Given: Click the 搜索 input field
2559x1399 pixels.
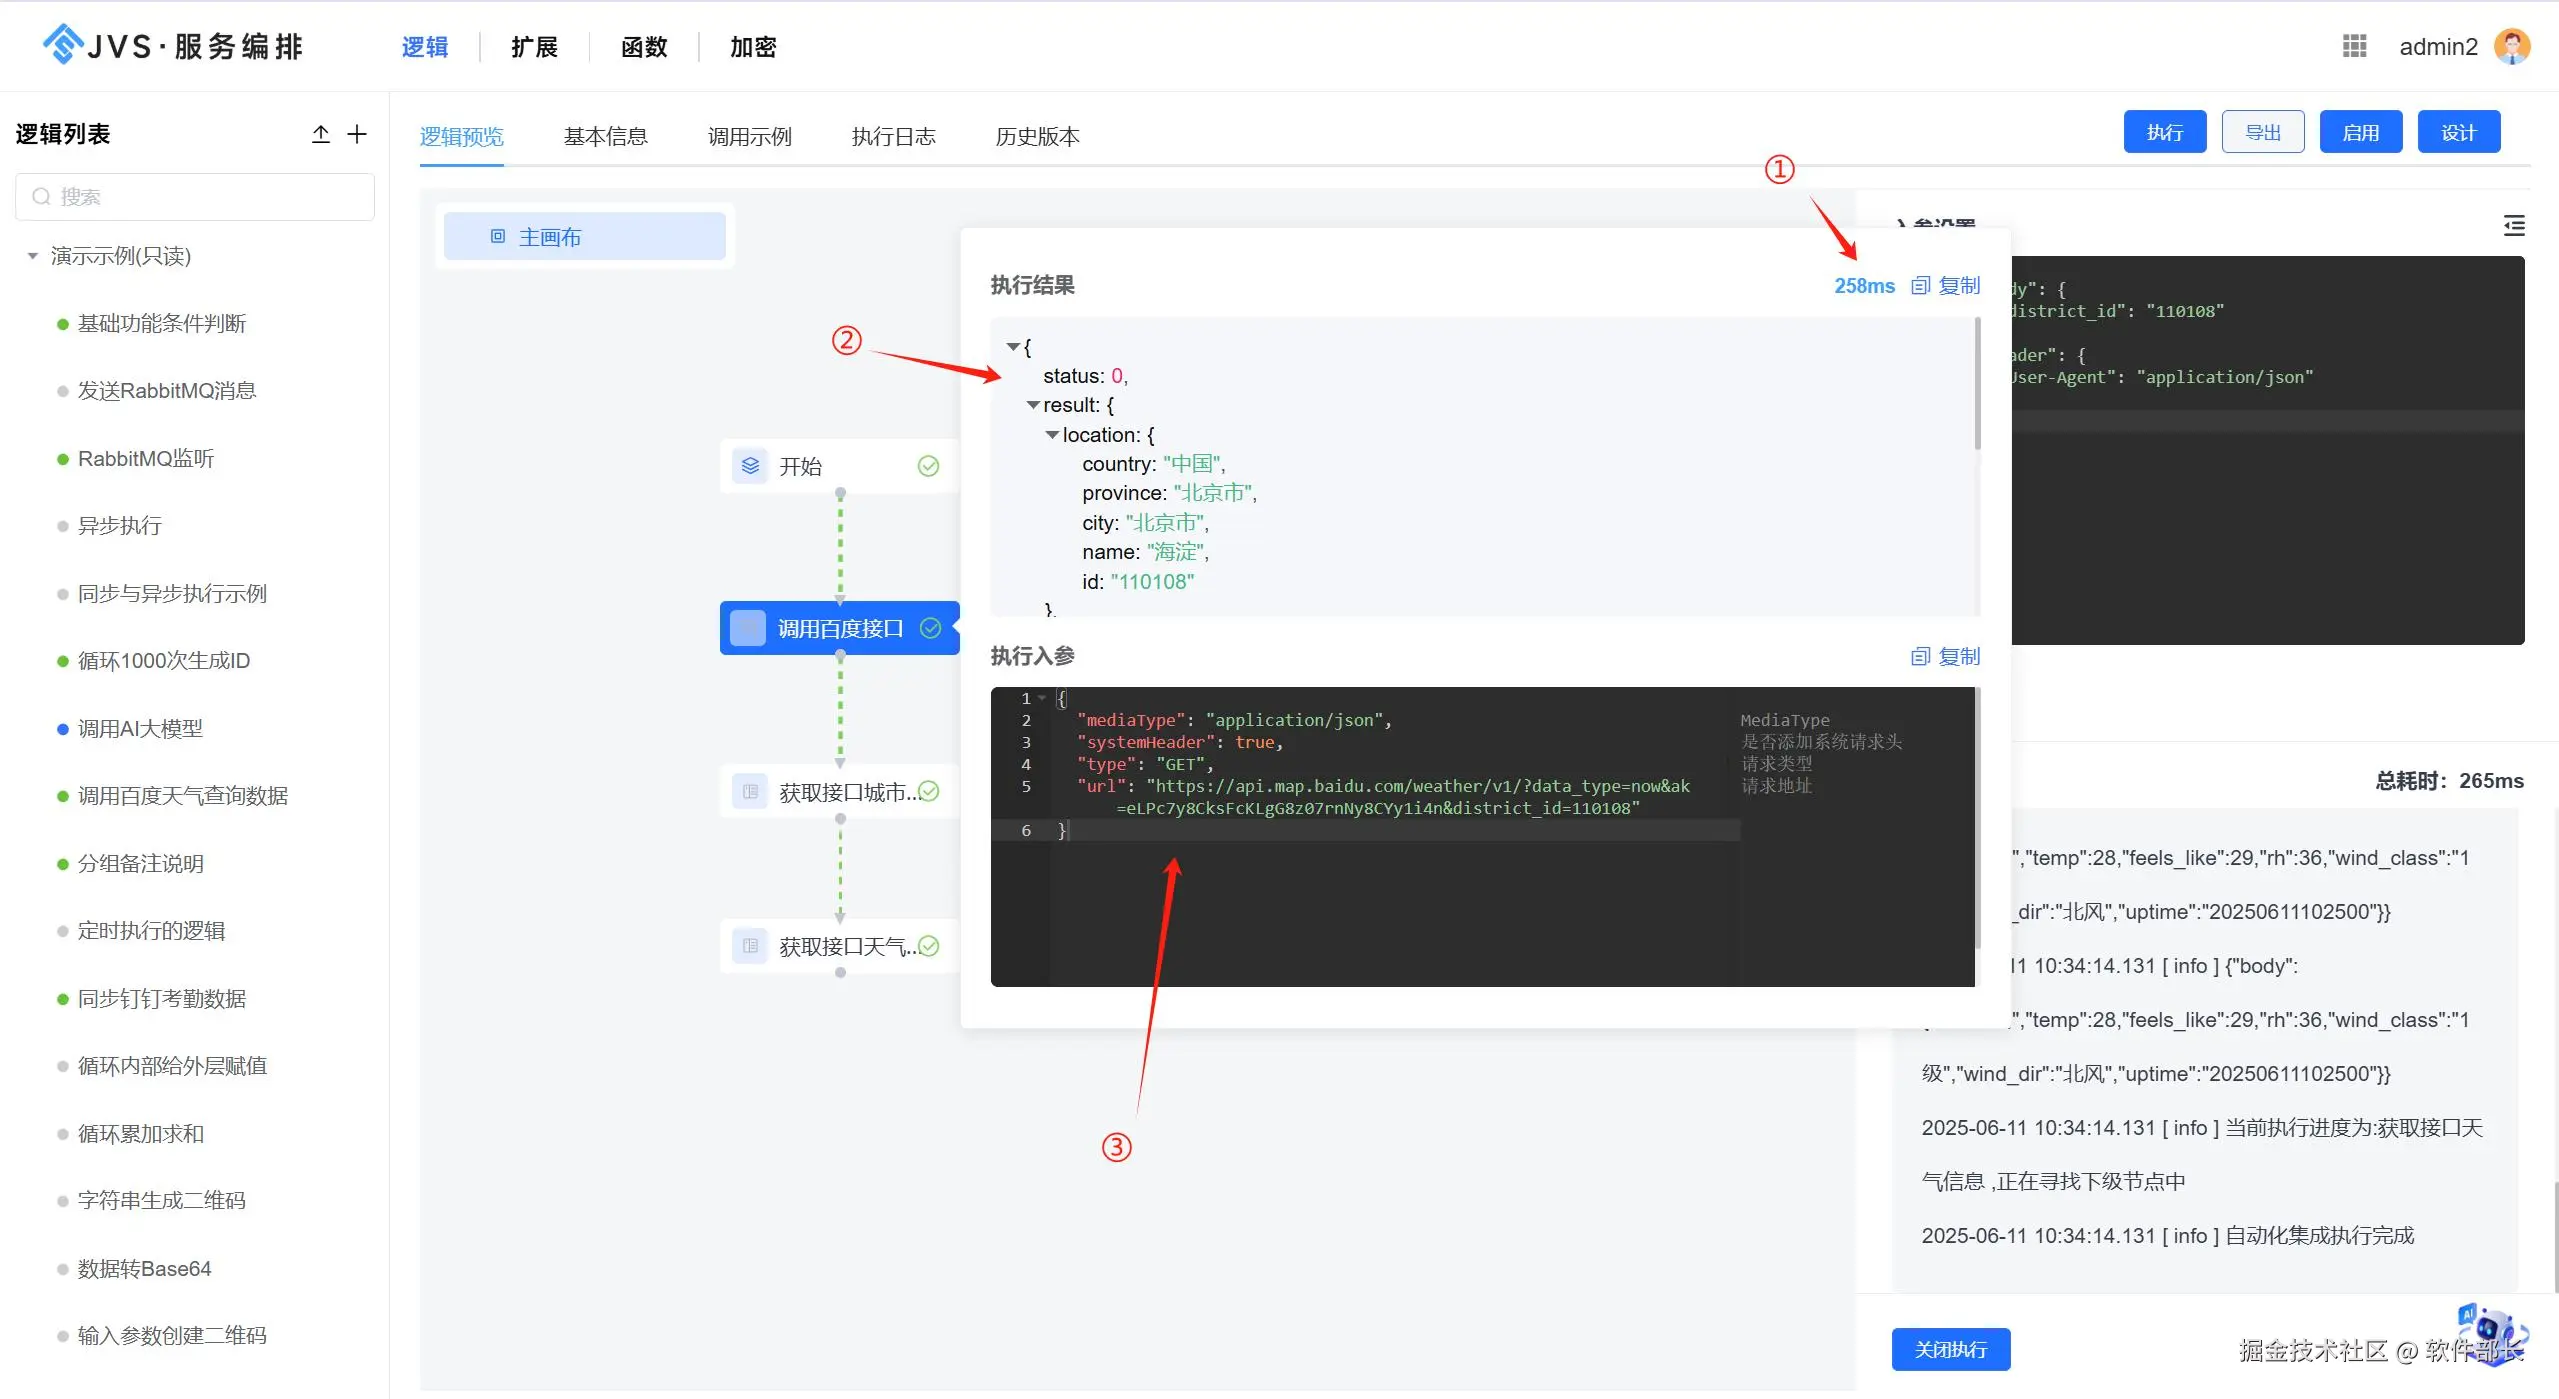Looking at the screenshot, I should pos(195,197).
